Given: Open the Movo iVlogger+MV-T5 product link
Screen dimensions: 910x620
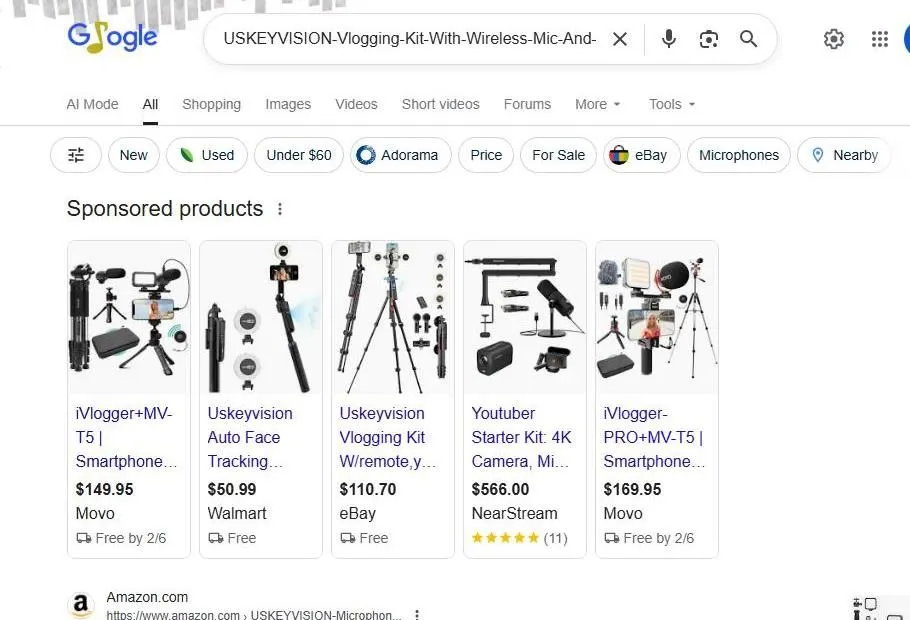Looking at the screenshot, I should point(127,437).
